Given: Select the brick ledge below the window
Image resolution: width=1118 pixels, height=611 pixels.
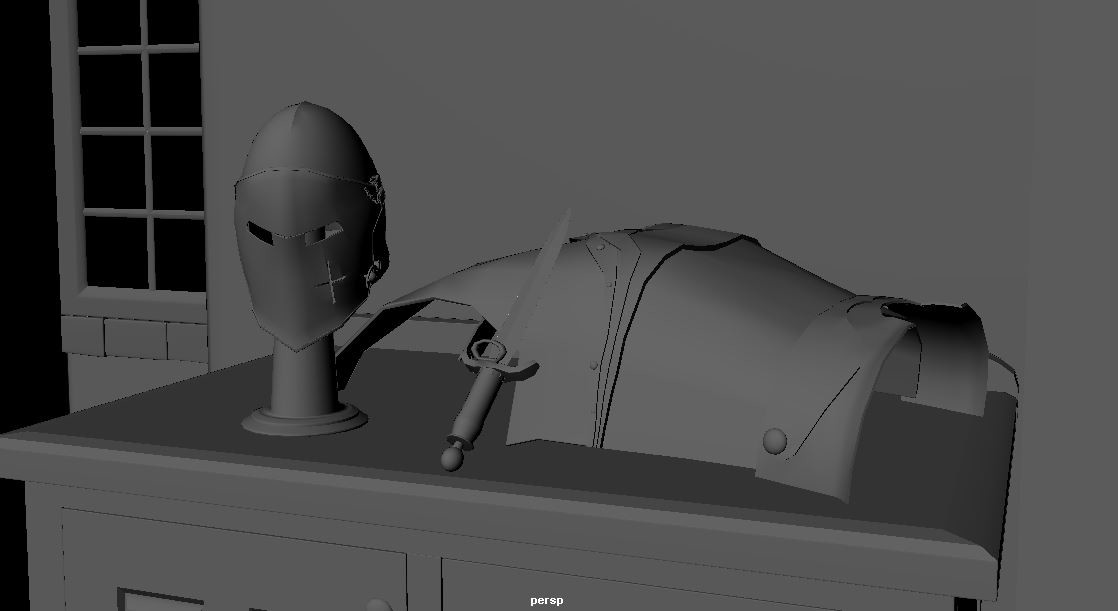Looking at the screenshot, I should (x=135, y=337).
